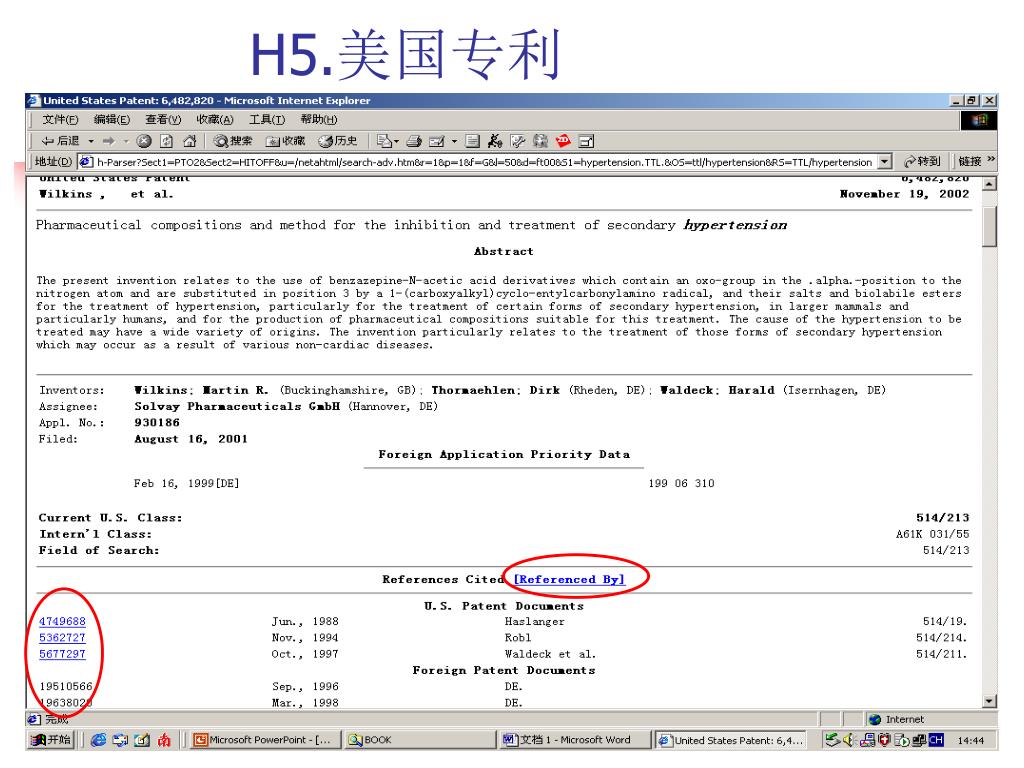
Task: Switch to United States Patent taskbar button
Action: [730, 740]
